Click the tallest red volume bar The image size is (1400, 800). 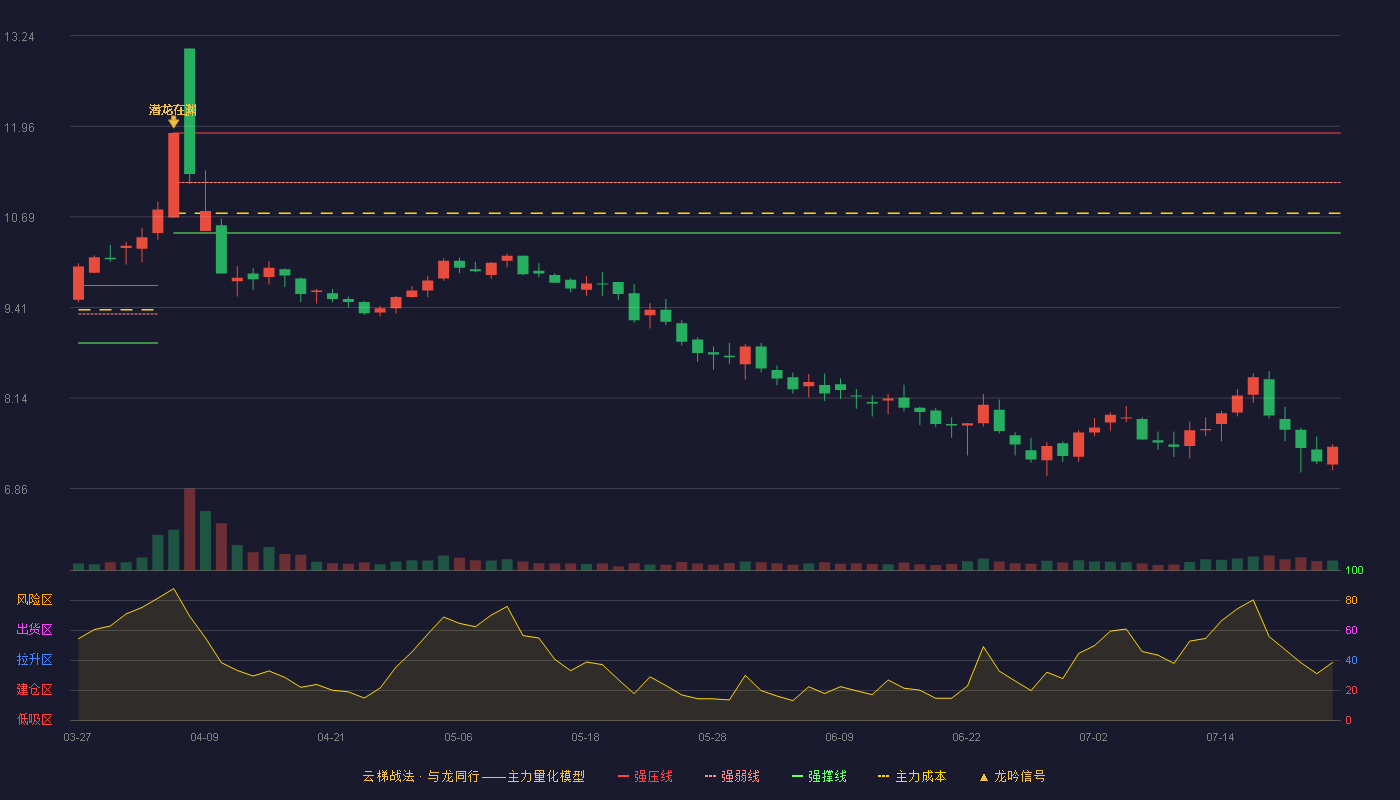tap(189, 529)
